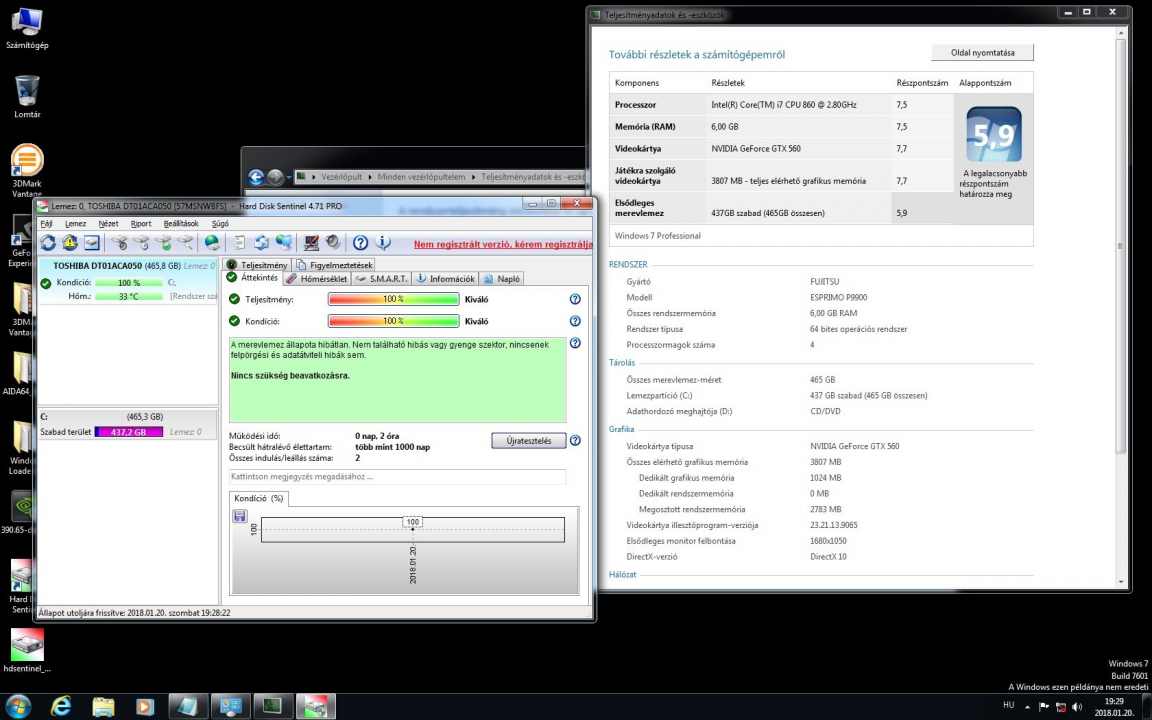Open the 3DMark Vantage desktop shortcut
The height and width of the screenshot is (720, 1152).
(27, 170)
